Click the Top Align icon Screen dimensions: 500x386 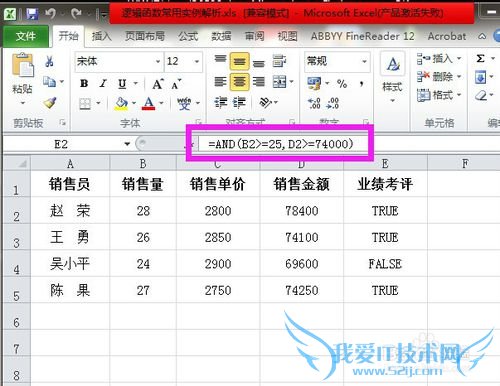[220, 60]
